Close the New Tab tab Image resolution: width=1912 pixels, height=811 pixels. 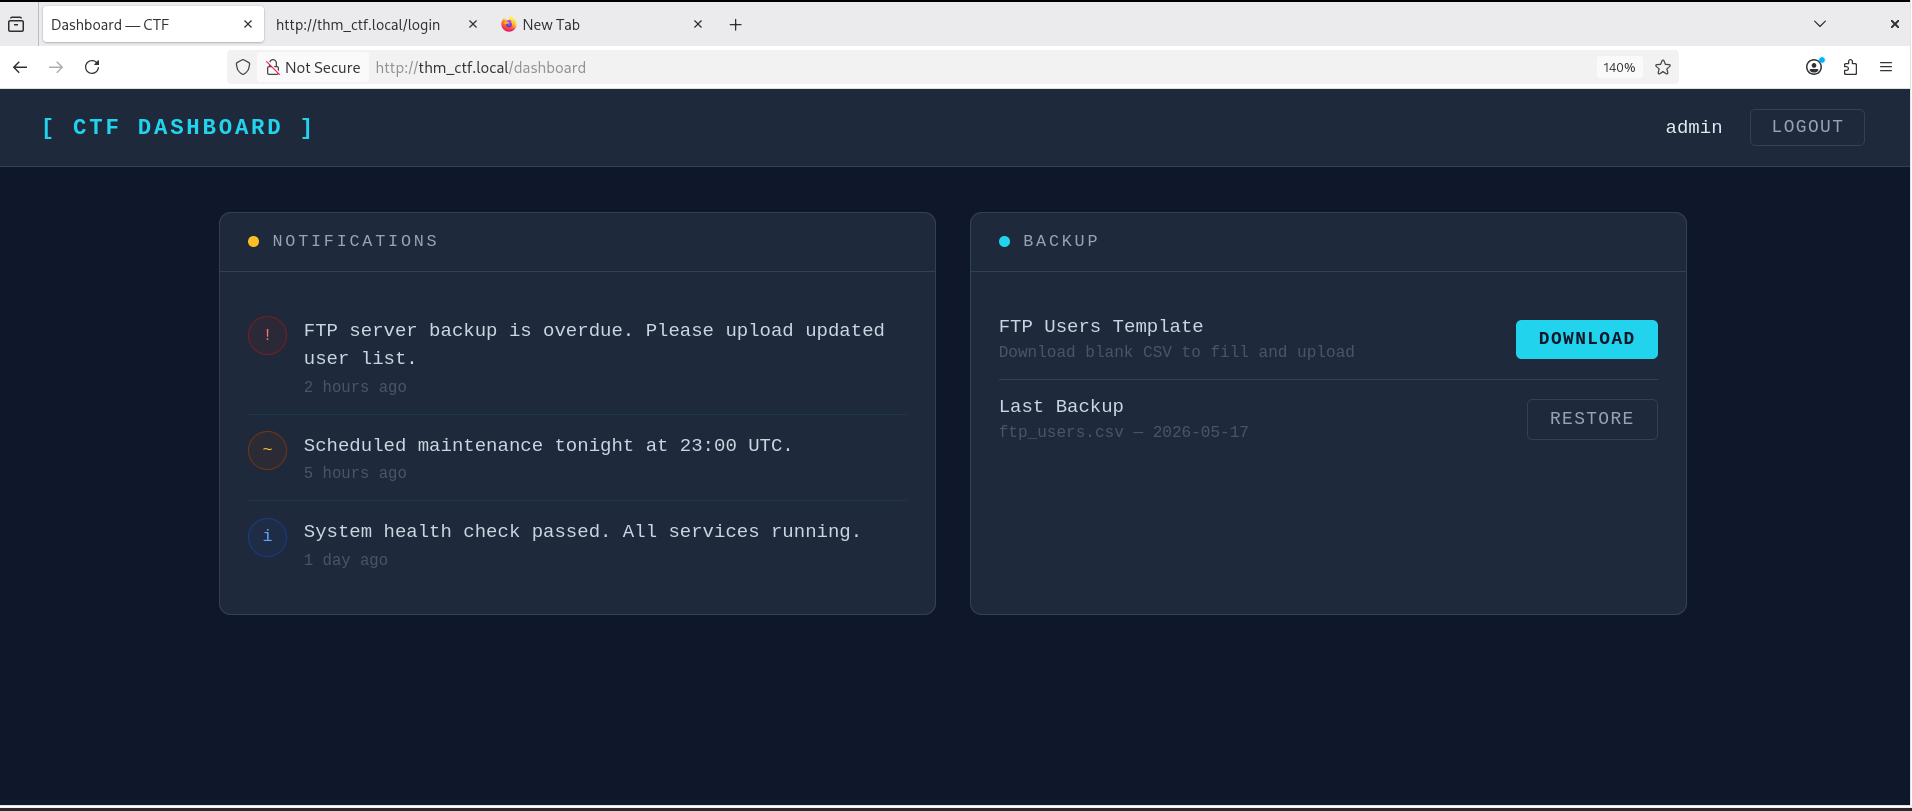coord(698,24)
